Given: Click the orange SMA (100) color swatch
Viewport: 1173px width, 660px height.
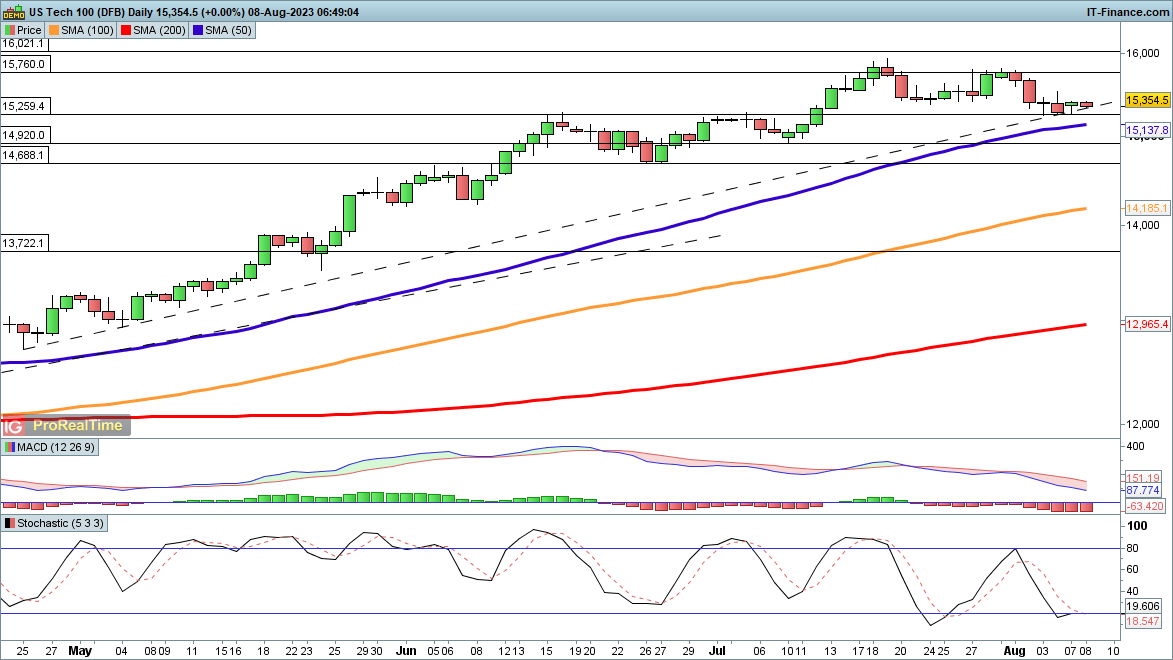Looking at the screenshot, I should 54,30.
